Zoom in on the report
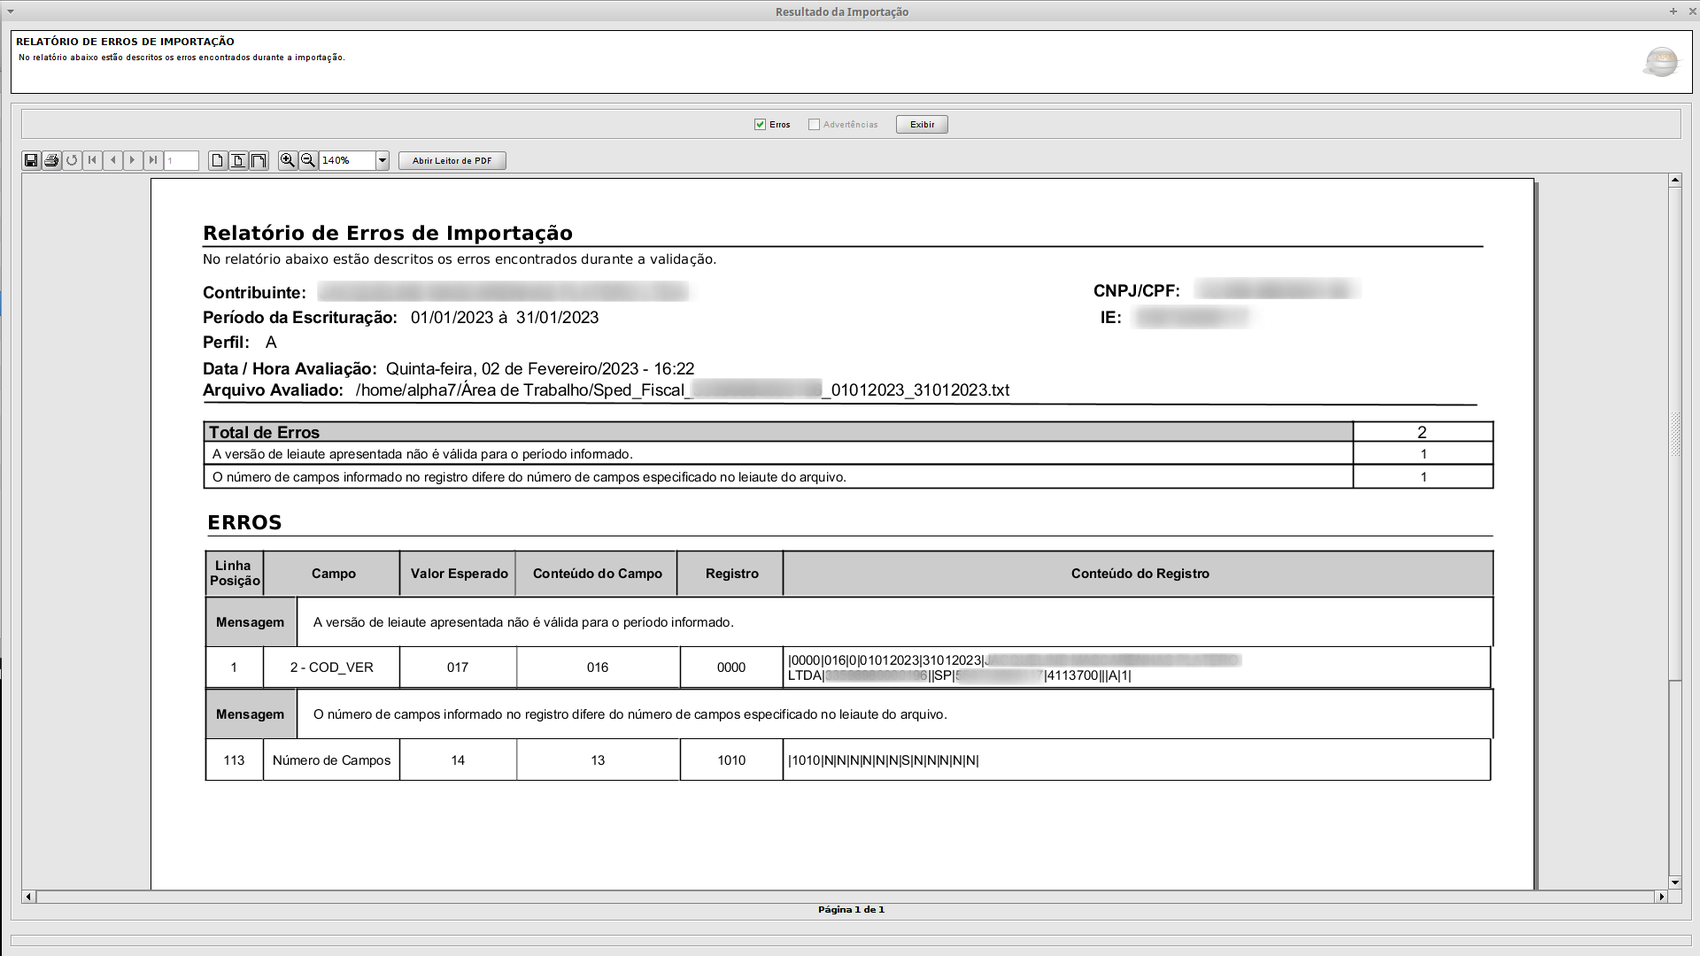The width and height of the screenshot is (1700, 956). point(288,160)
